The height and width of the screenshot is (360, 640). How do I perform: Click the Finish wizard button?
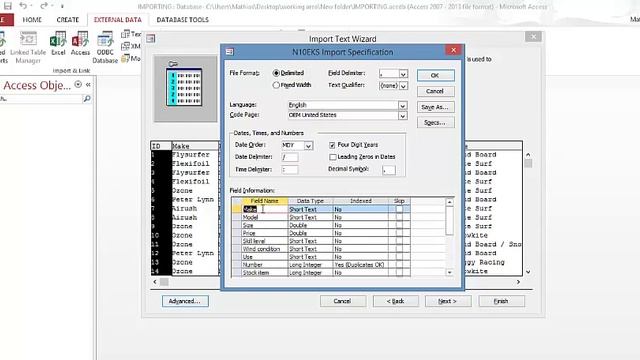coord(501,301)
